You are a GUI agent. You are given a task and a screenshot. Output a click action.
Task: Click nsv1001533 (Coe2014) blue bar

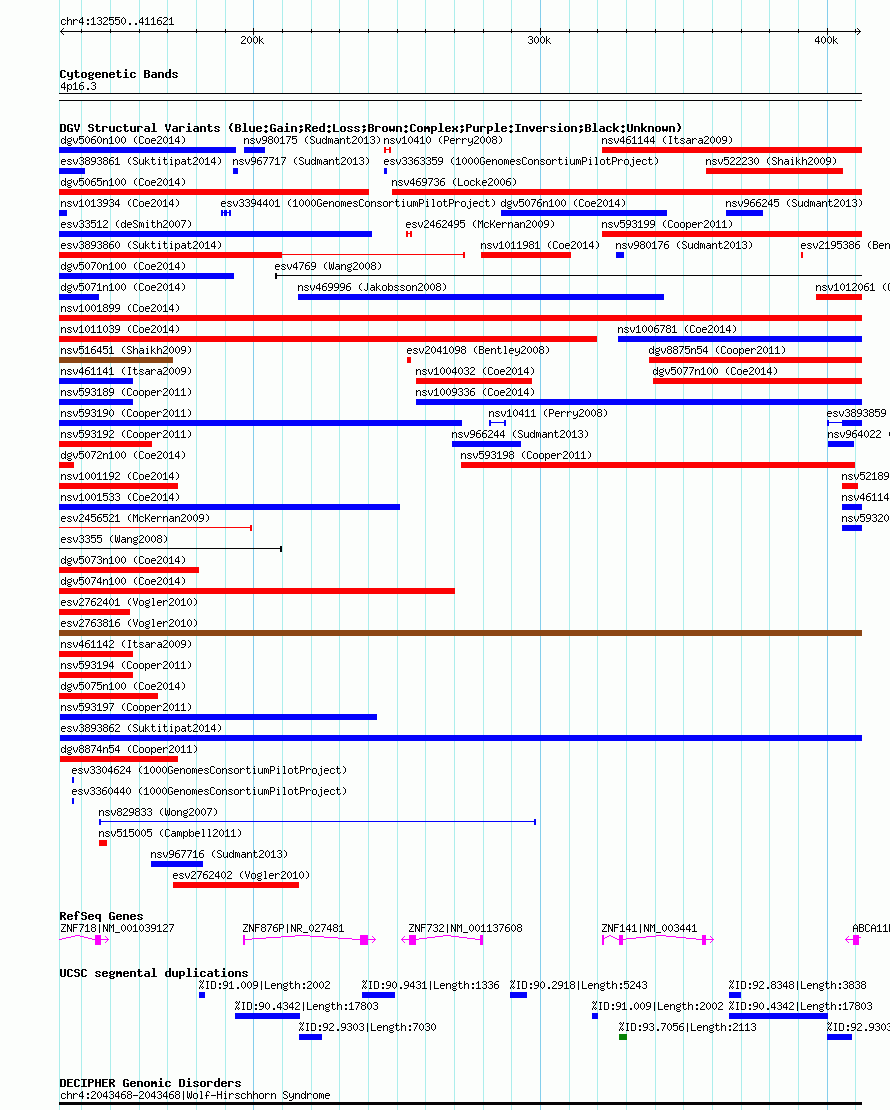(229, 507)
